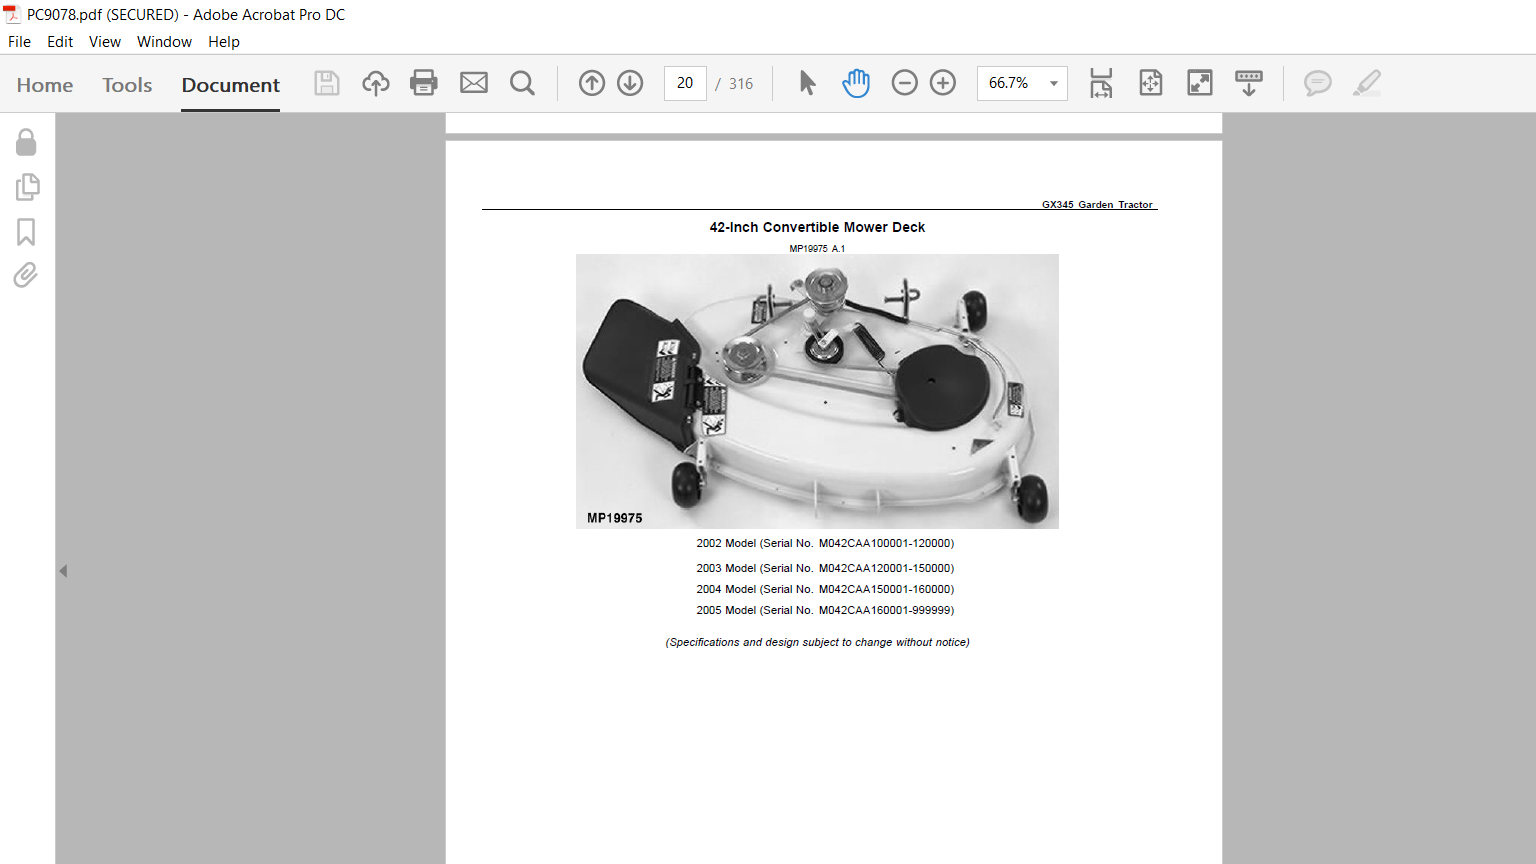Zoom in with plus icon
The image size is (1536, 864).
coord(943,83)
